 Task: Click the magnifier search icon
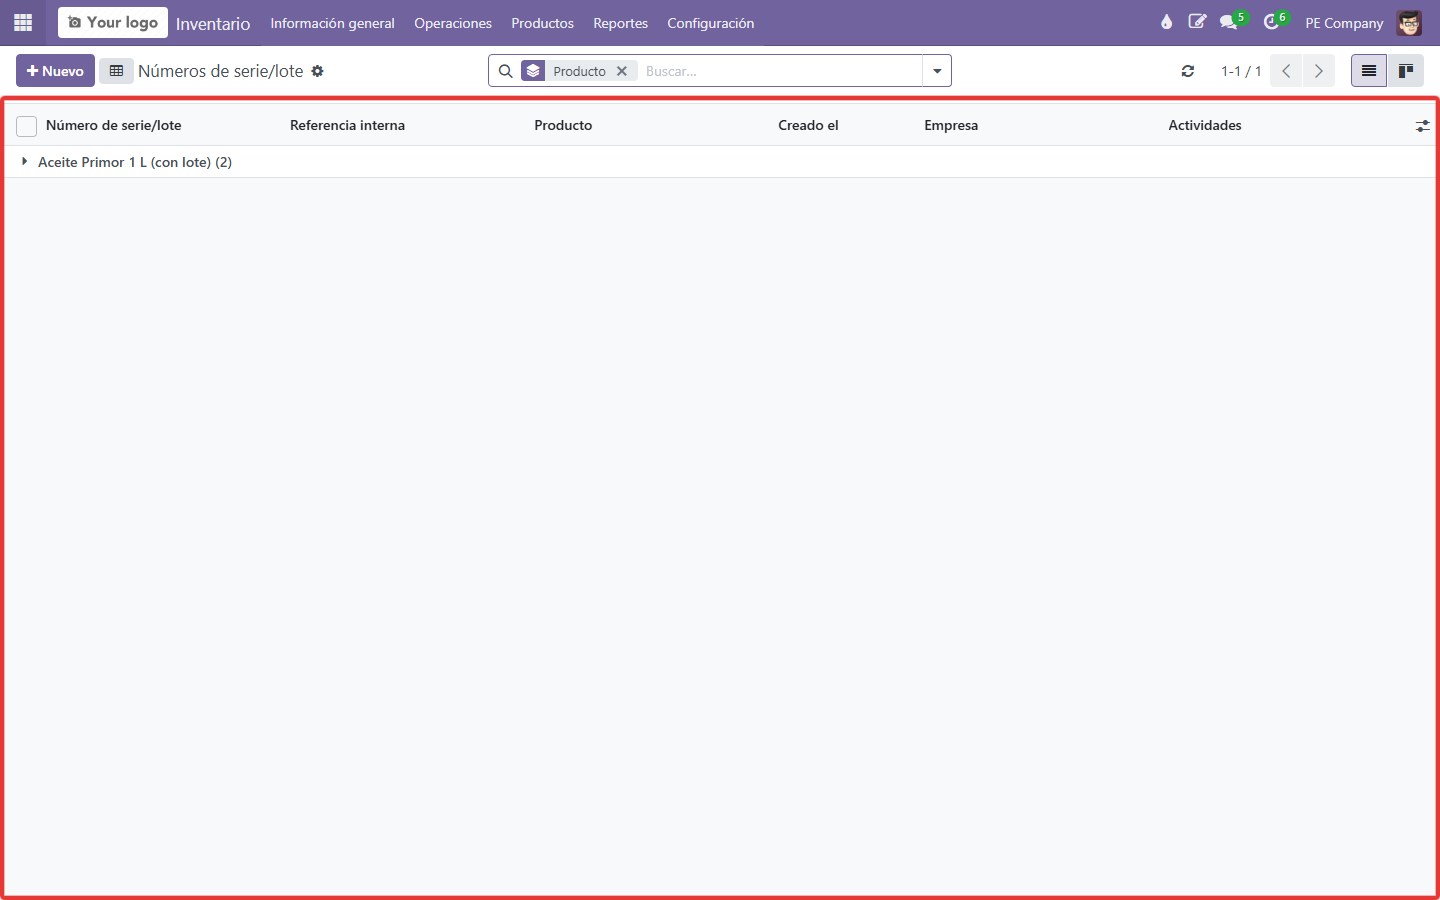coord(505,71)
